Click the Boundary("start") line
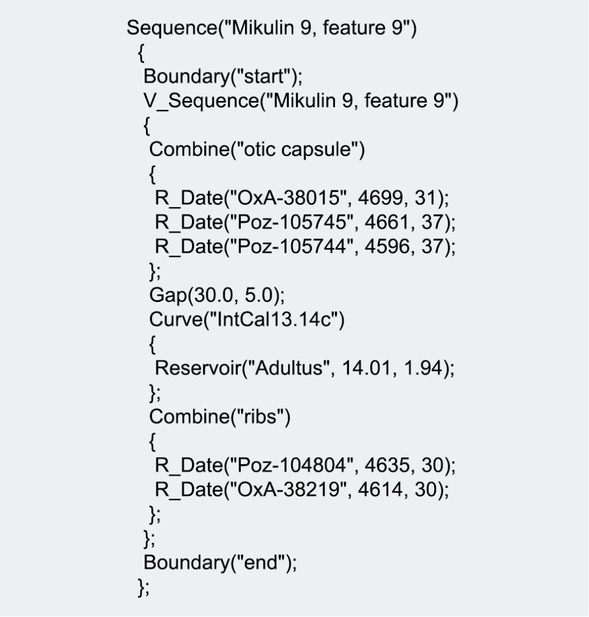The width and height of the screenshot is (589, 617). [223, 76]
